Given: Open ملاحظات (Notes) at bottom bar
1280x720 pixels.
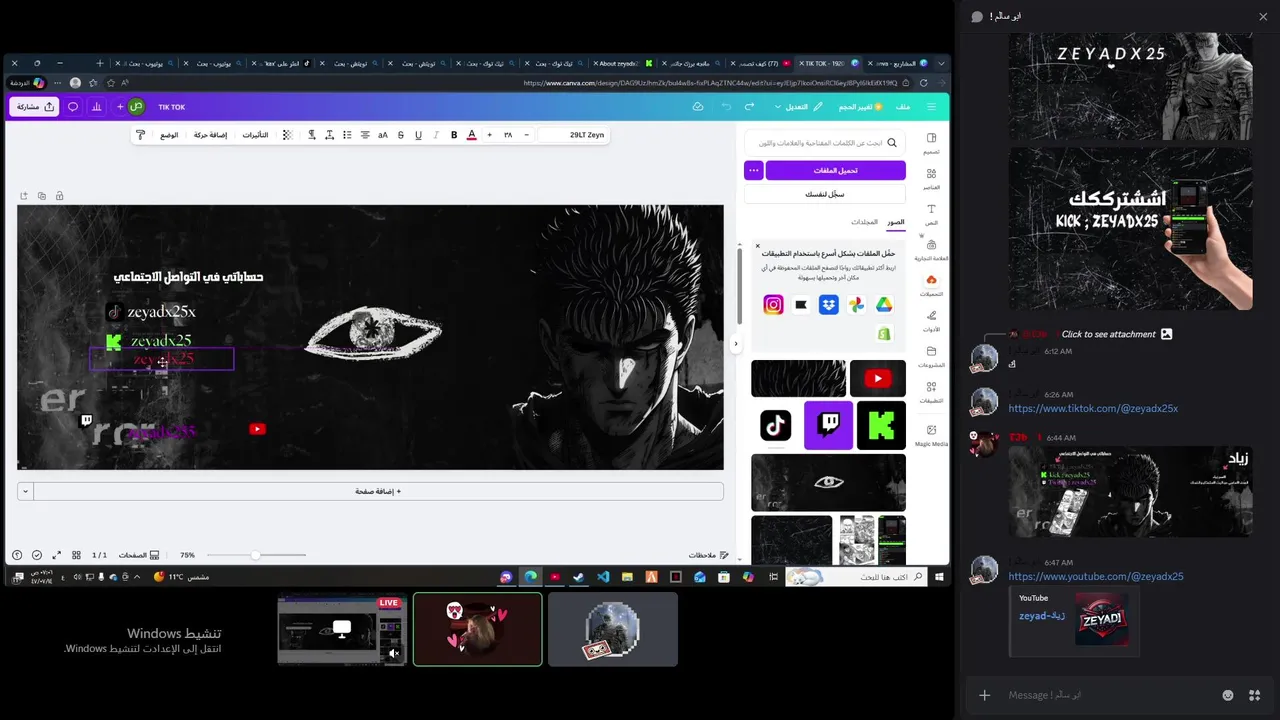Looking at the screenshot, I should pos(708,555).
